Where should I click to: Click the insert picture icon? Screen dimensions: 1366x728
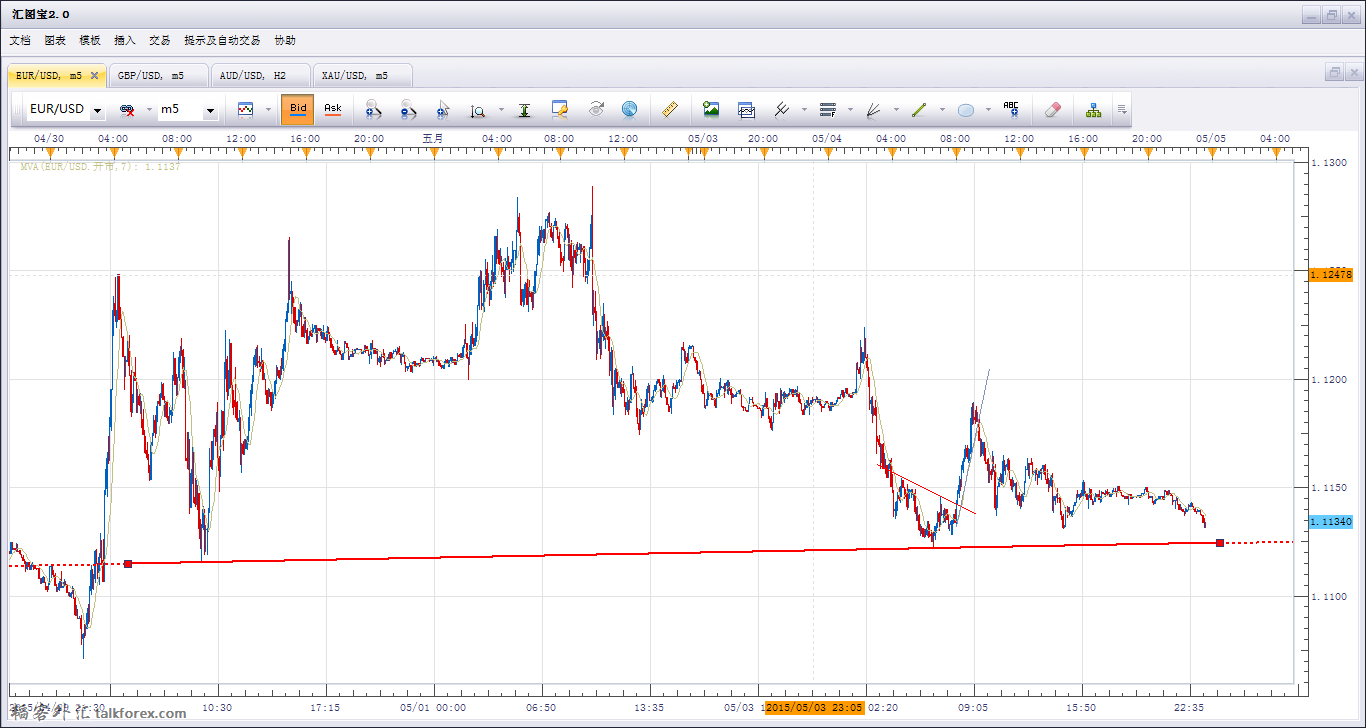tap(711, 109)
